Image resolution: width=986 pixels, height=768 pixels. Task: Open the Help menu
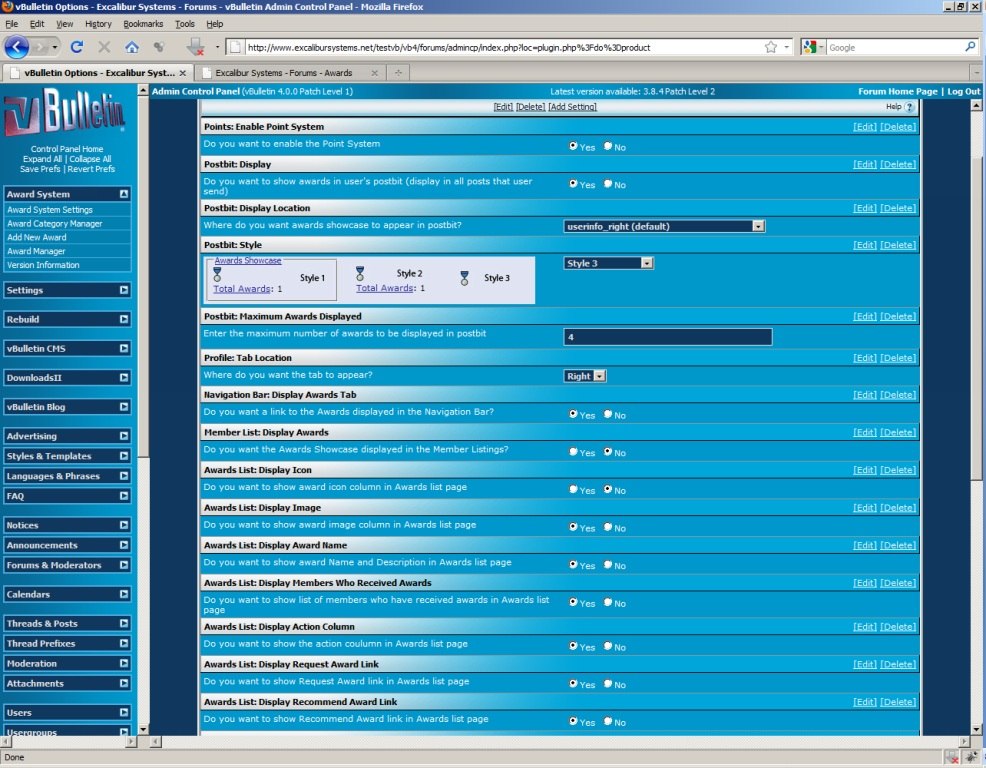(x=214, y=24)
